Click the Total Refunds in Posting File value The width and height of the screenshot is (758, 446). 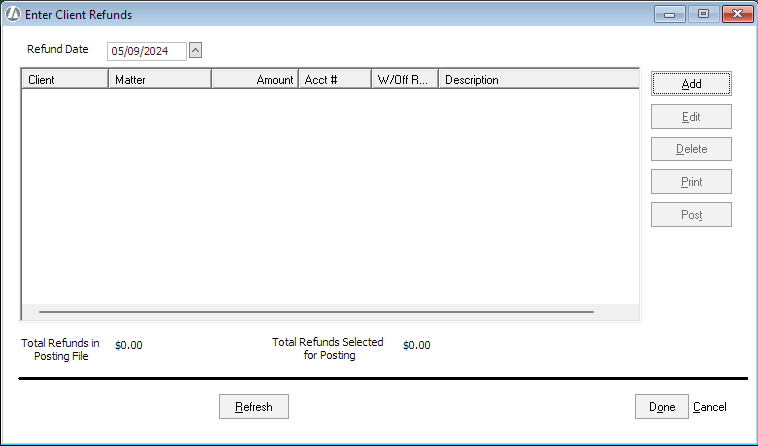[129, 345]
